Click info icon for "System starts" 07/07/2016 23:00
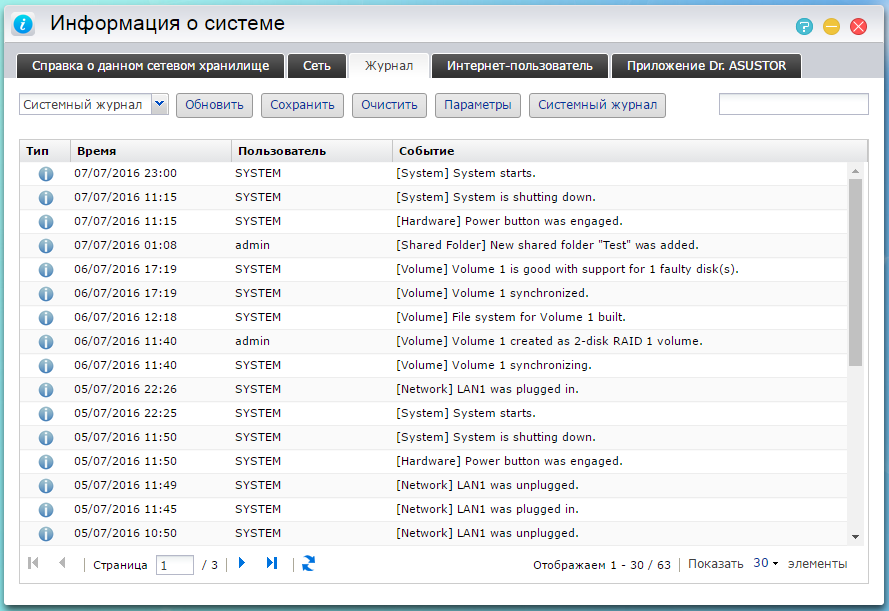 click(x=45, y=174)
